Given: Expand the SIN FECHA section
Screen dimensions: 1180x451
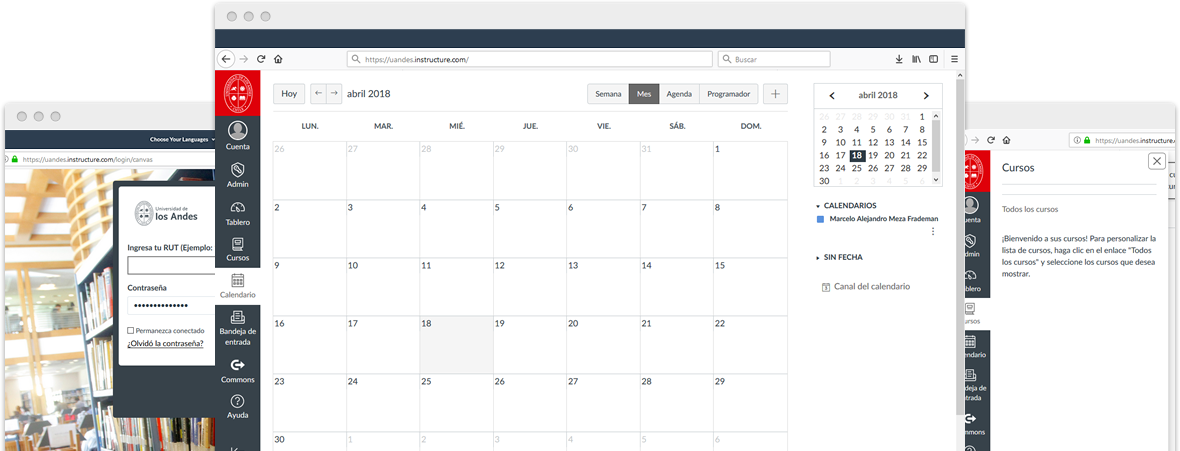Looking at the screenshot, I should (x=818, y=258).
